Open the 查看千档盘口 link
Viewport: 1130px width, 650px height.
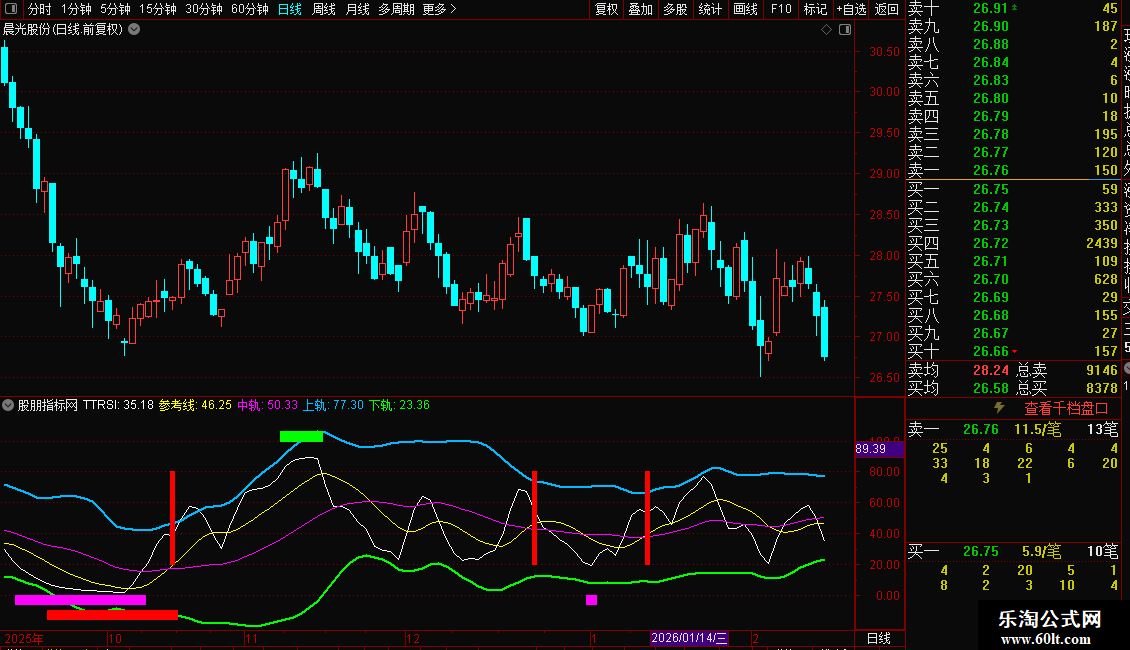point(1066,408)
